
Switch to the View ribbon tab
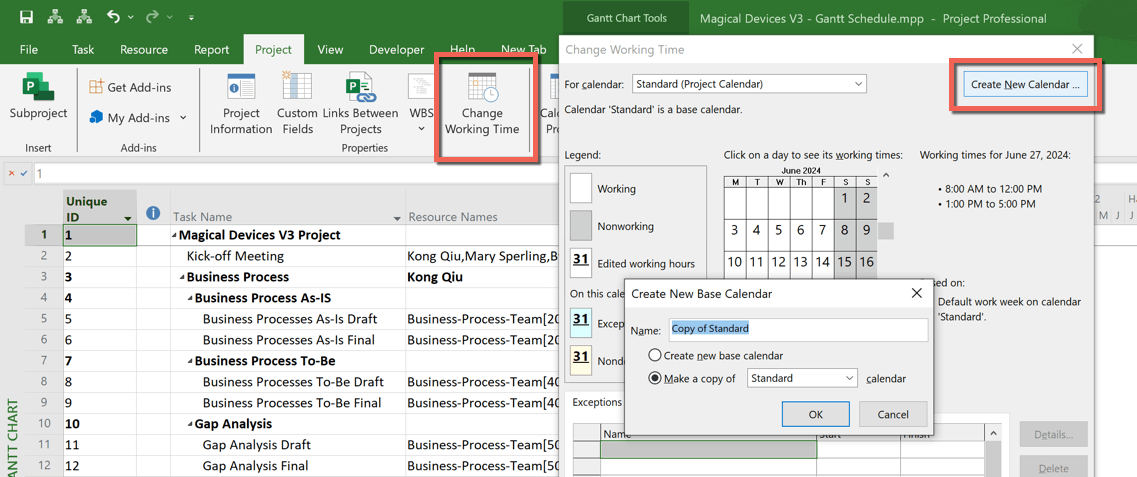click(330, 50)
